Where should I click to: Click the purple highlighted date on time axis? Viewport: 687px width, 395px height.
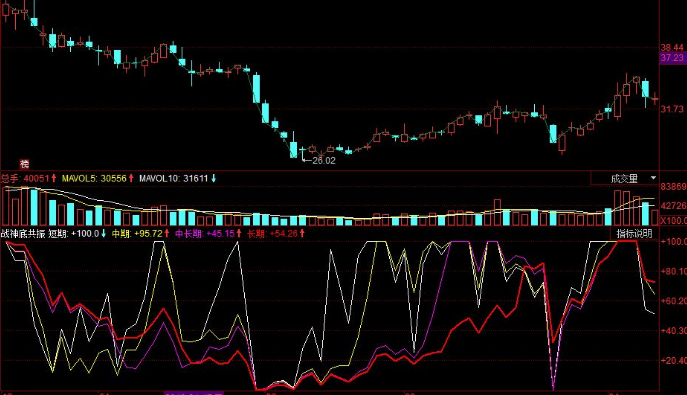point(194,393)
